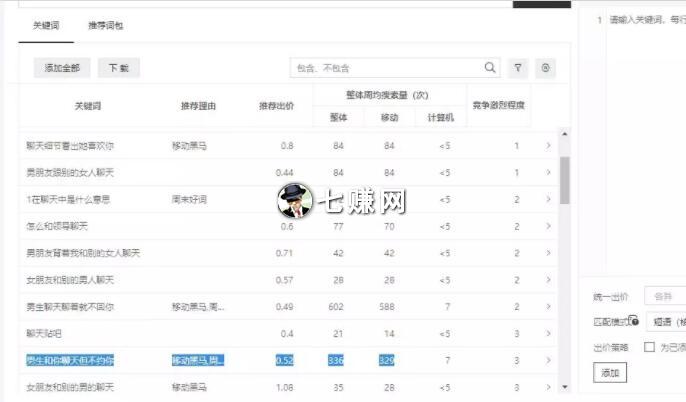686x402 pixels.
Task: Click highlighted 0.52 bid value
Action: 284,360
